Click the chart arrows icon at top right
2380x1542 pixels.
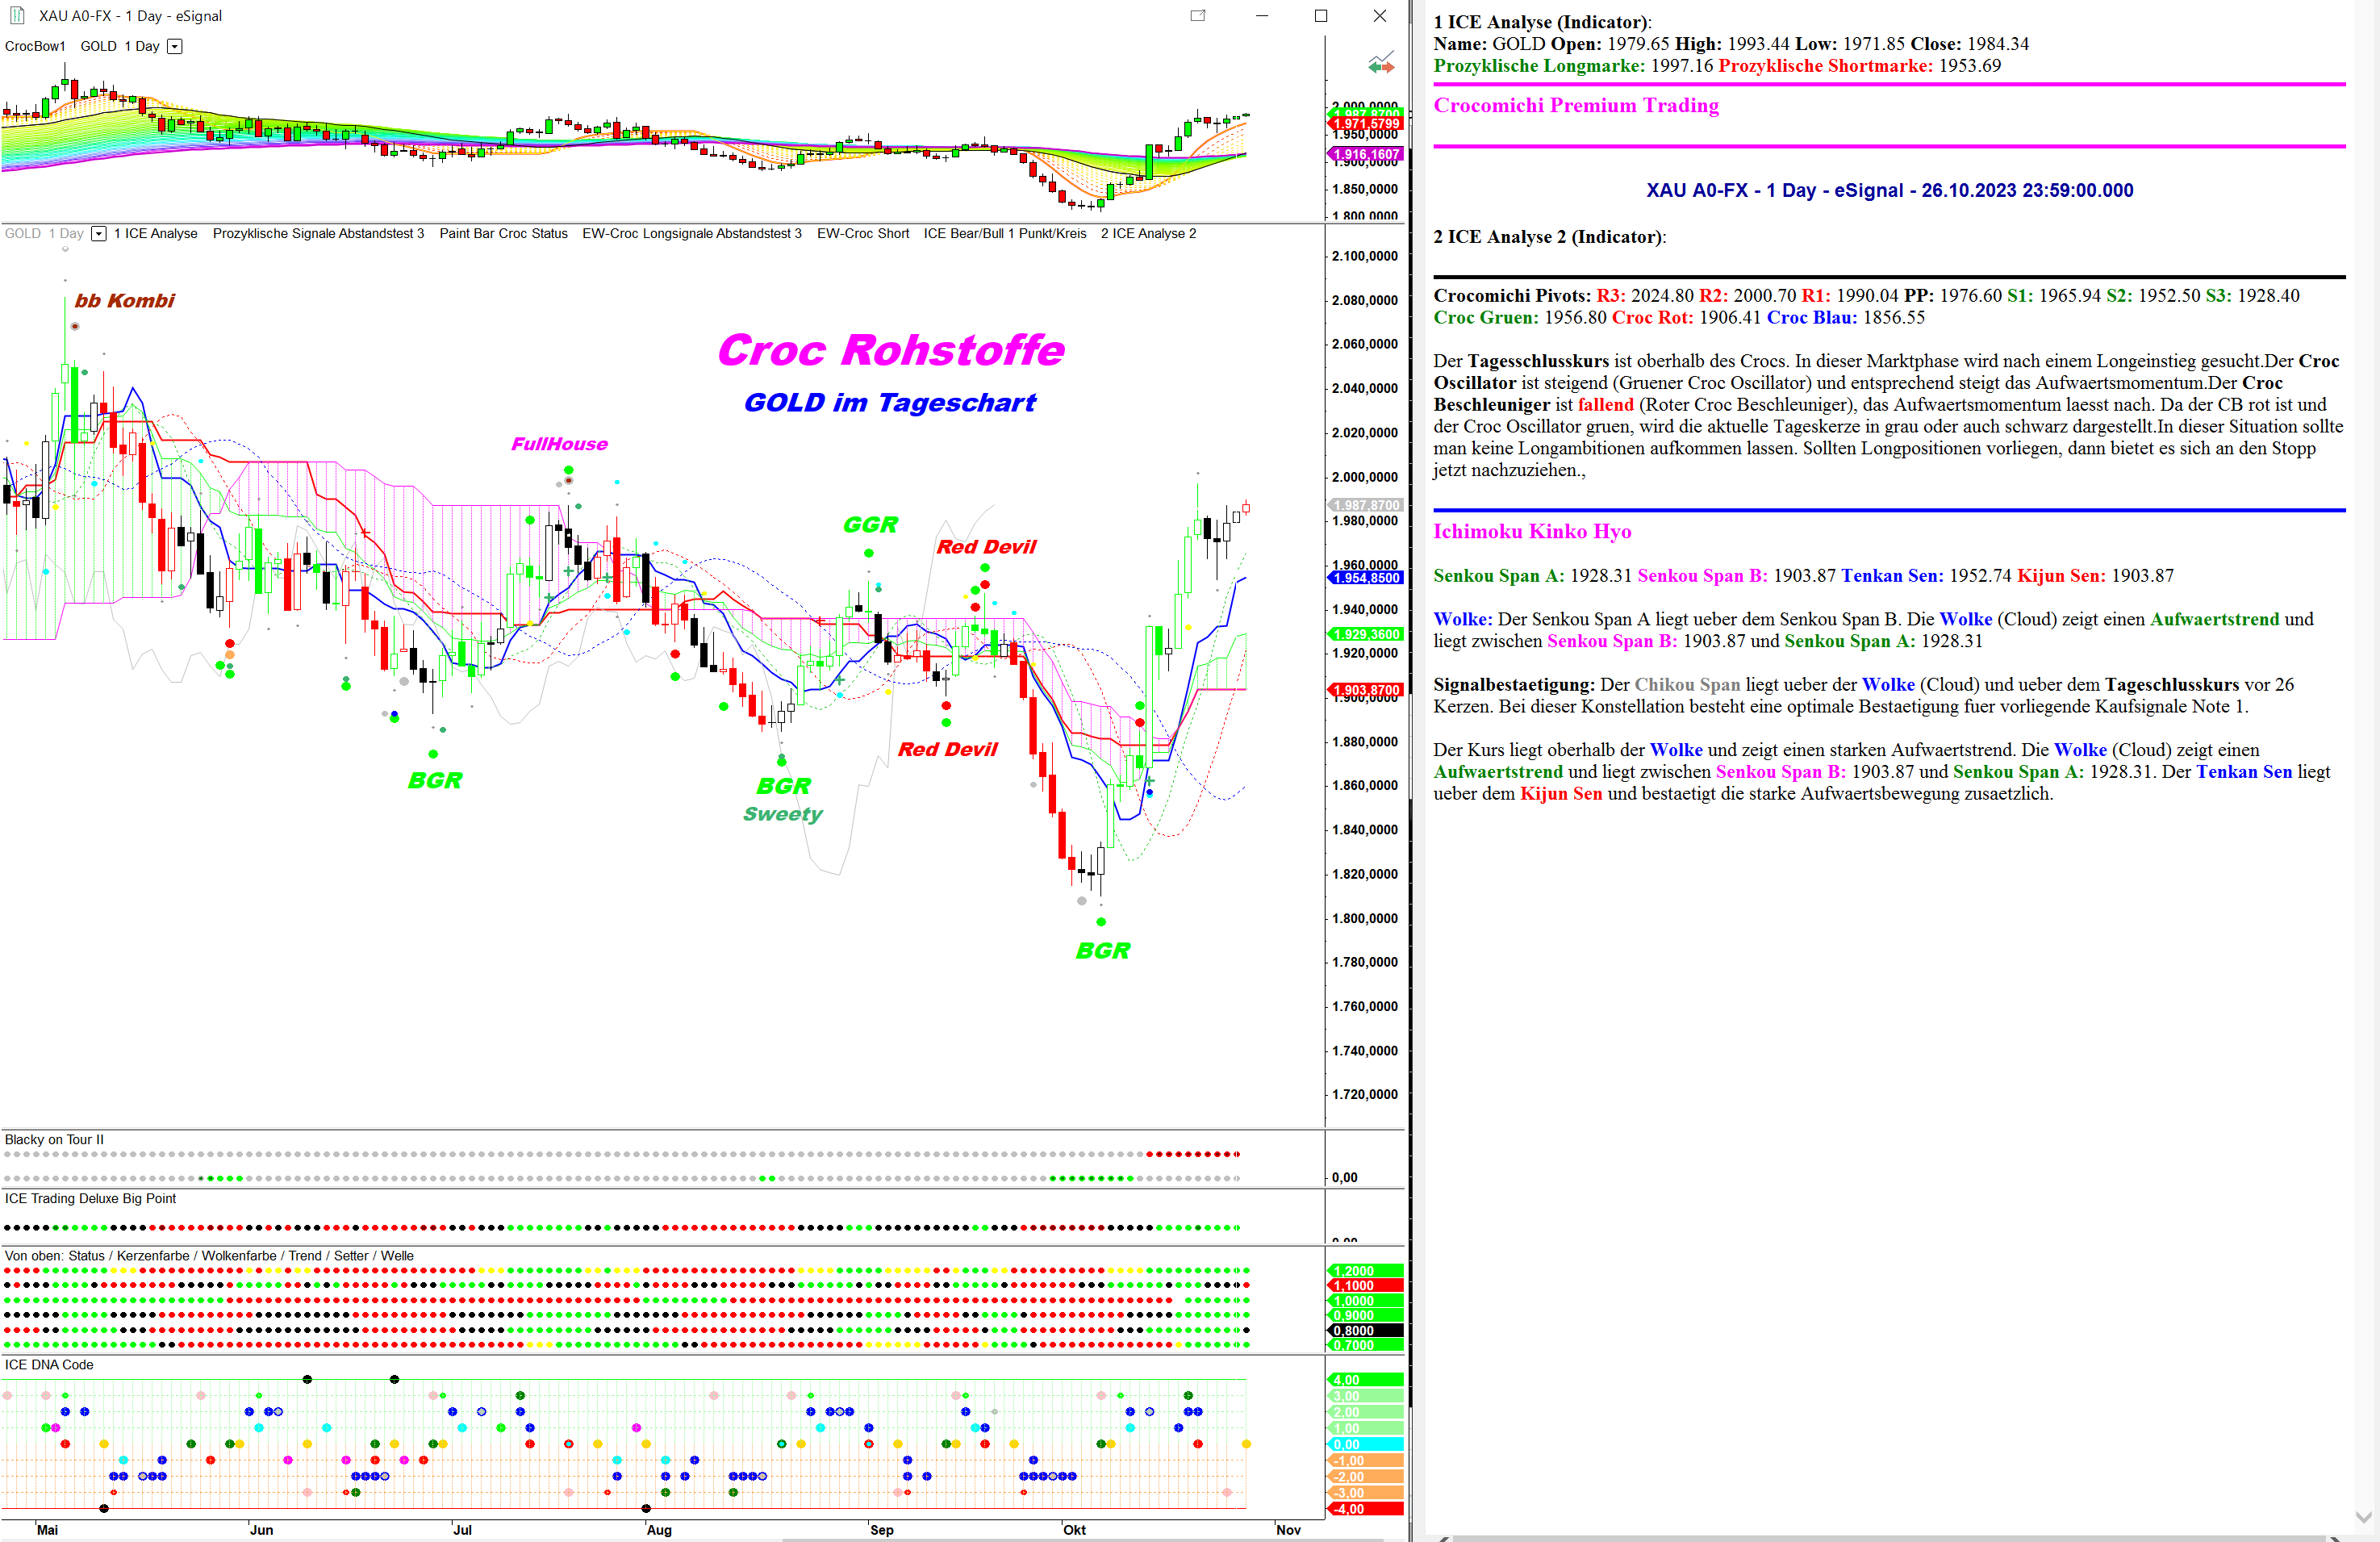(x=1381, y=64)
